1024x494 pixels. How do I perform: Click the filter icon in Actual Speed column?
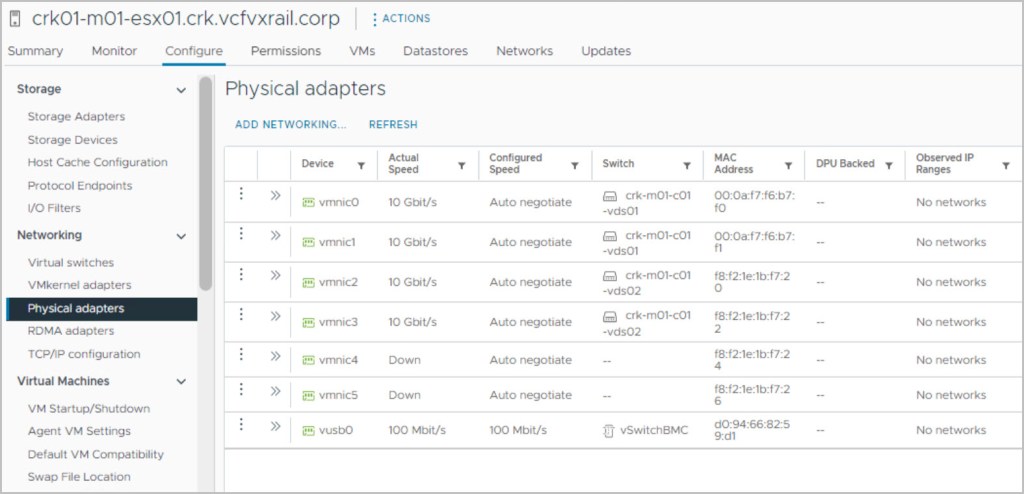pos(461,166)
